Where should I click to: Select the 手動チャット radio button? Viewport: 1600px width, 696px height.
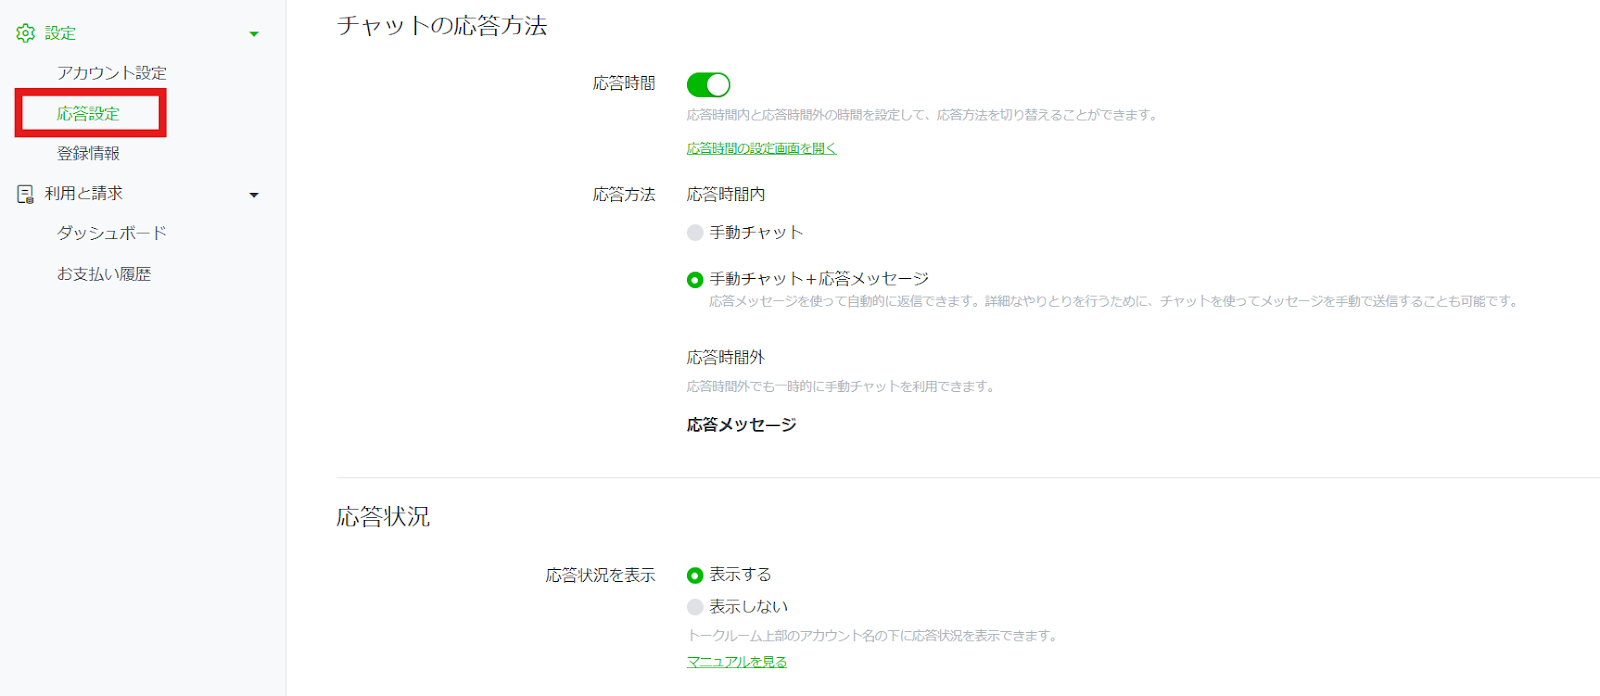[x=695, y=233]
